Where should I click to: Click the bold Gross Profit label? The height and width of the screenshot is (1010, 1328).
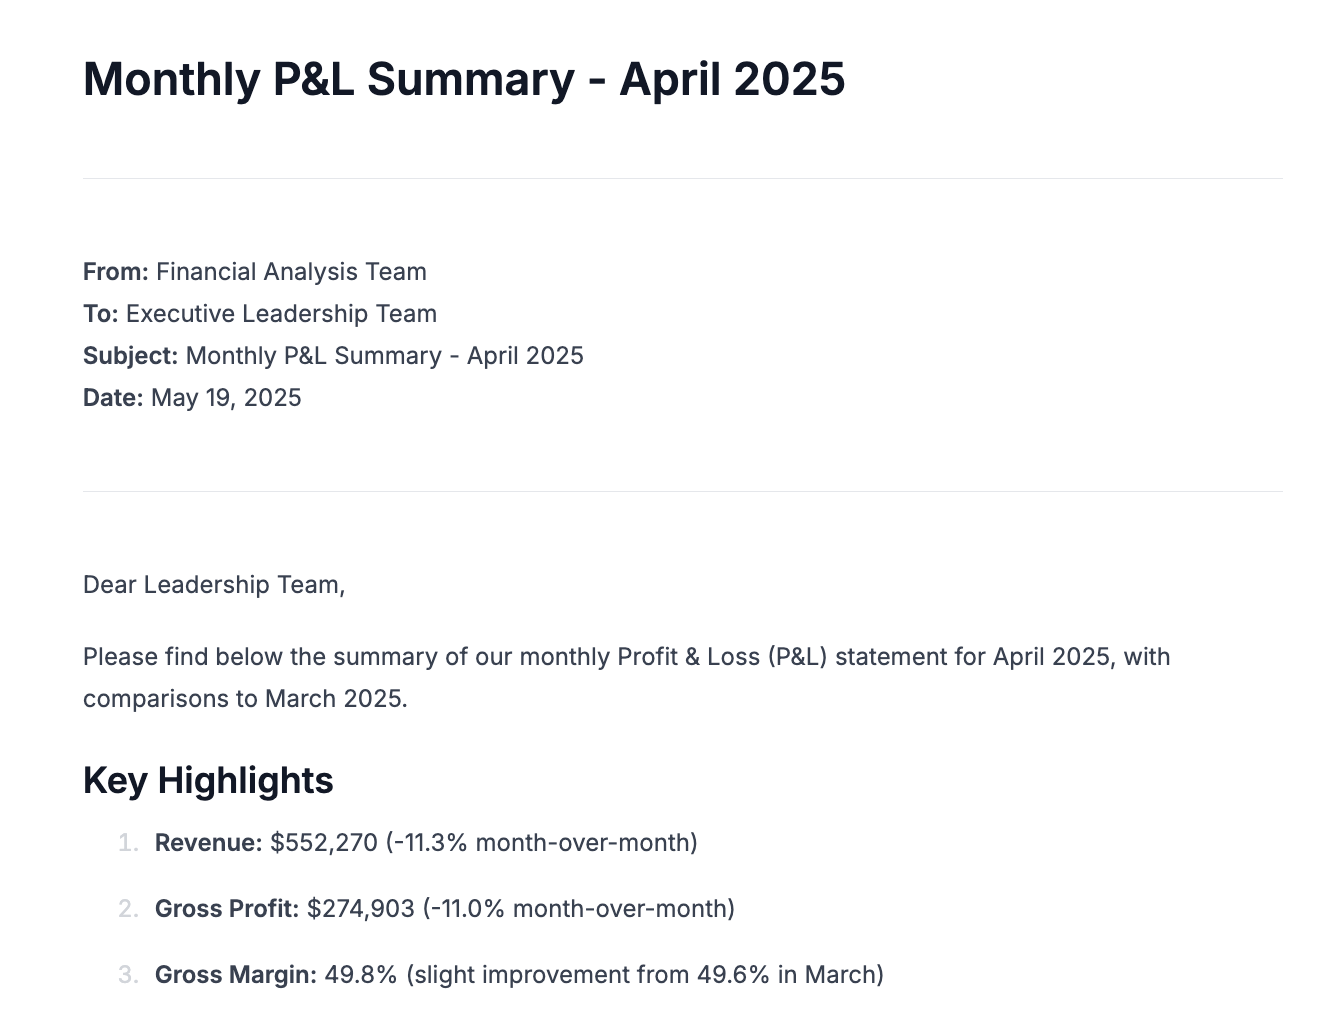coord(227,909)
